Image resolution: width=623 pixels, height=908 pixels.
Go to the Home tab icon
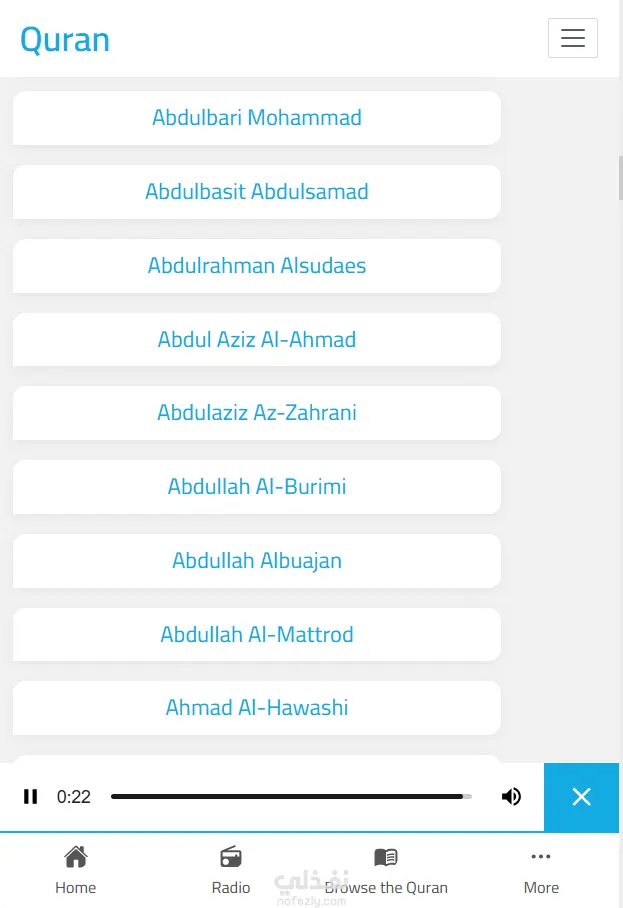coord(75,857)
